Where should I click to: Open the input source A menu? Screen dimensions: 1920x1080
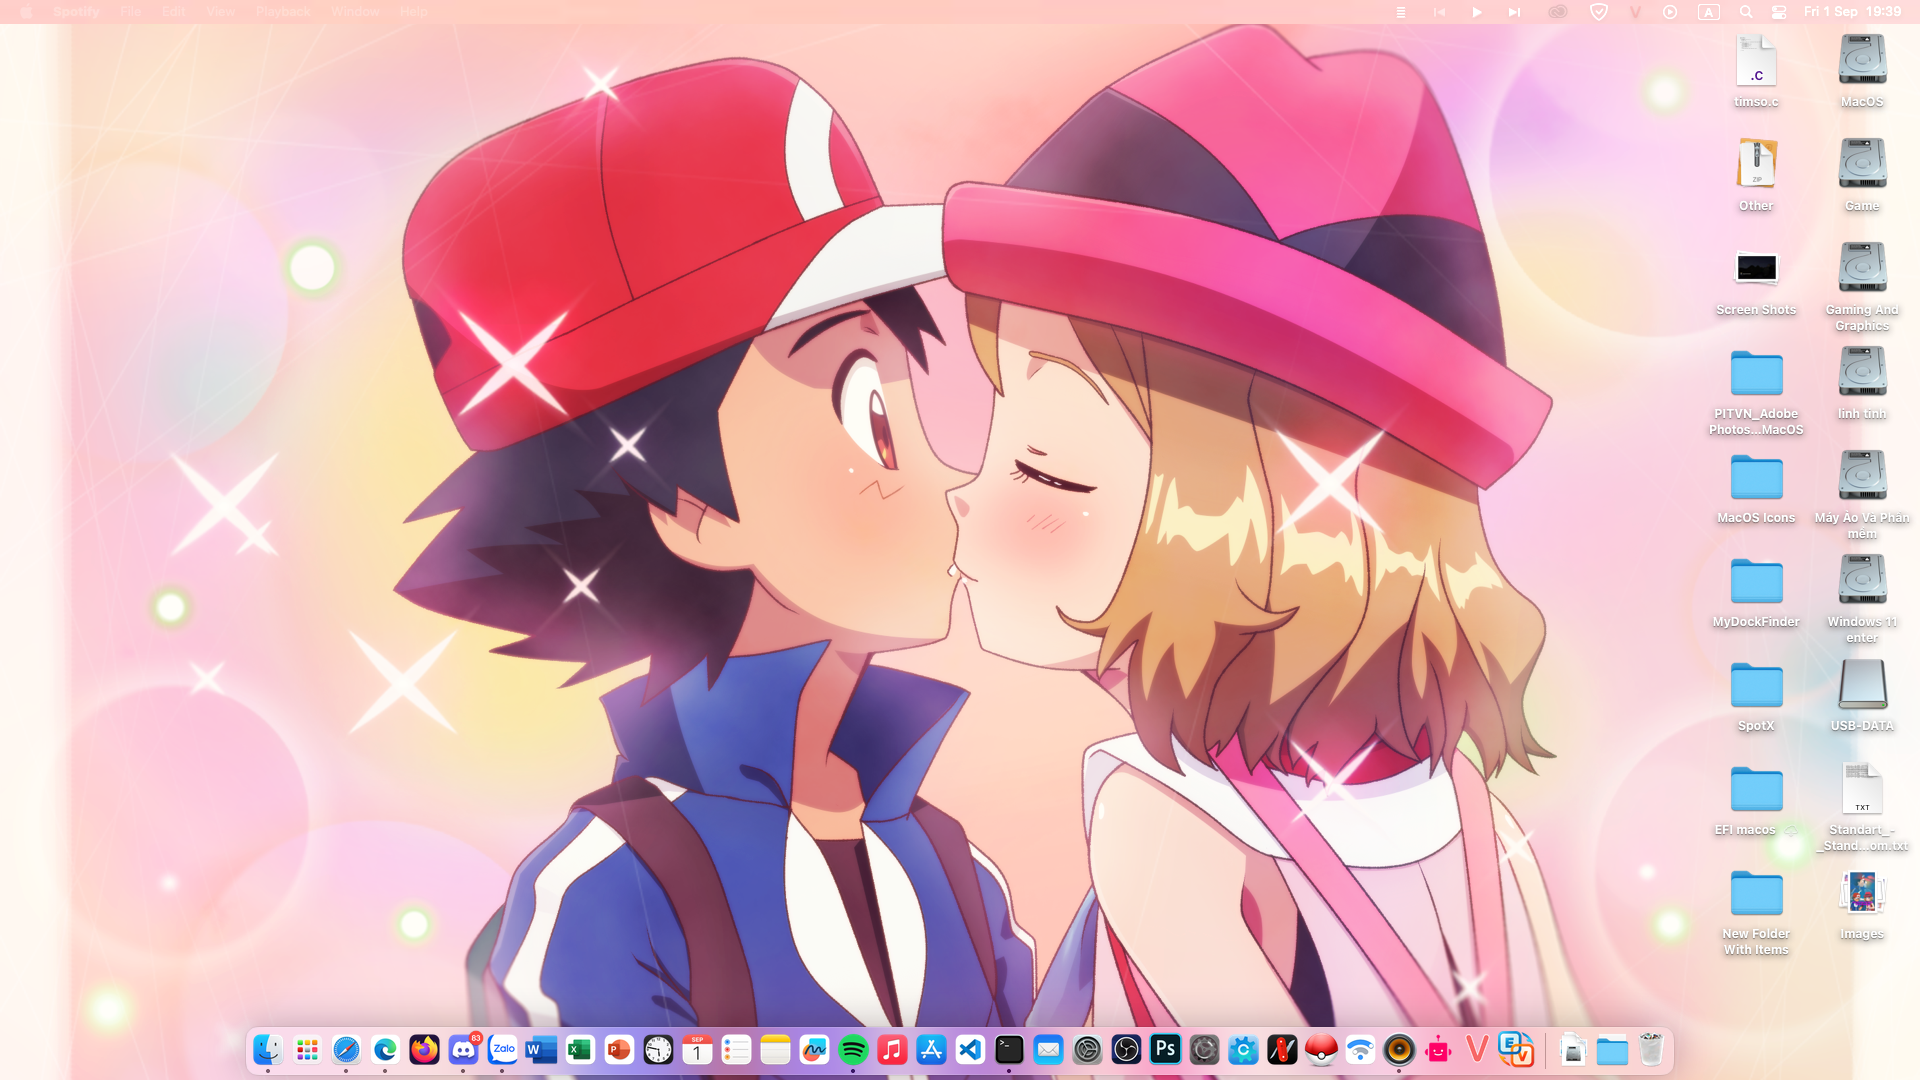[1708, 12]
